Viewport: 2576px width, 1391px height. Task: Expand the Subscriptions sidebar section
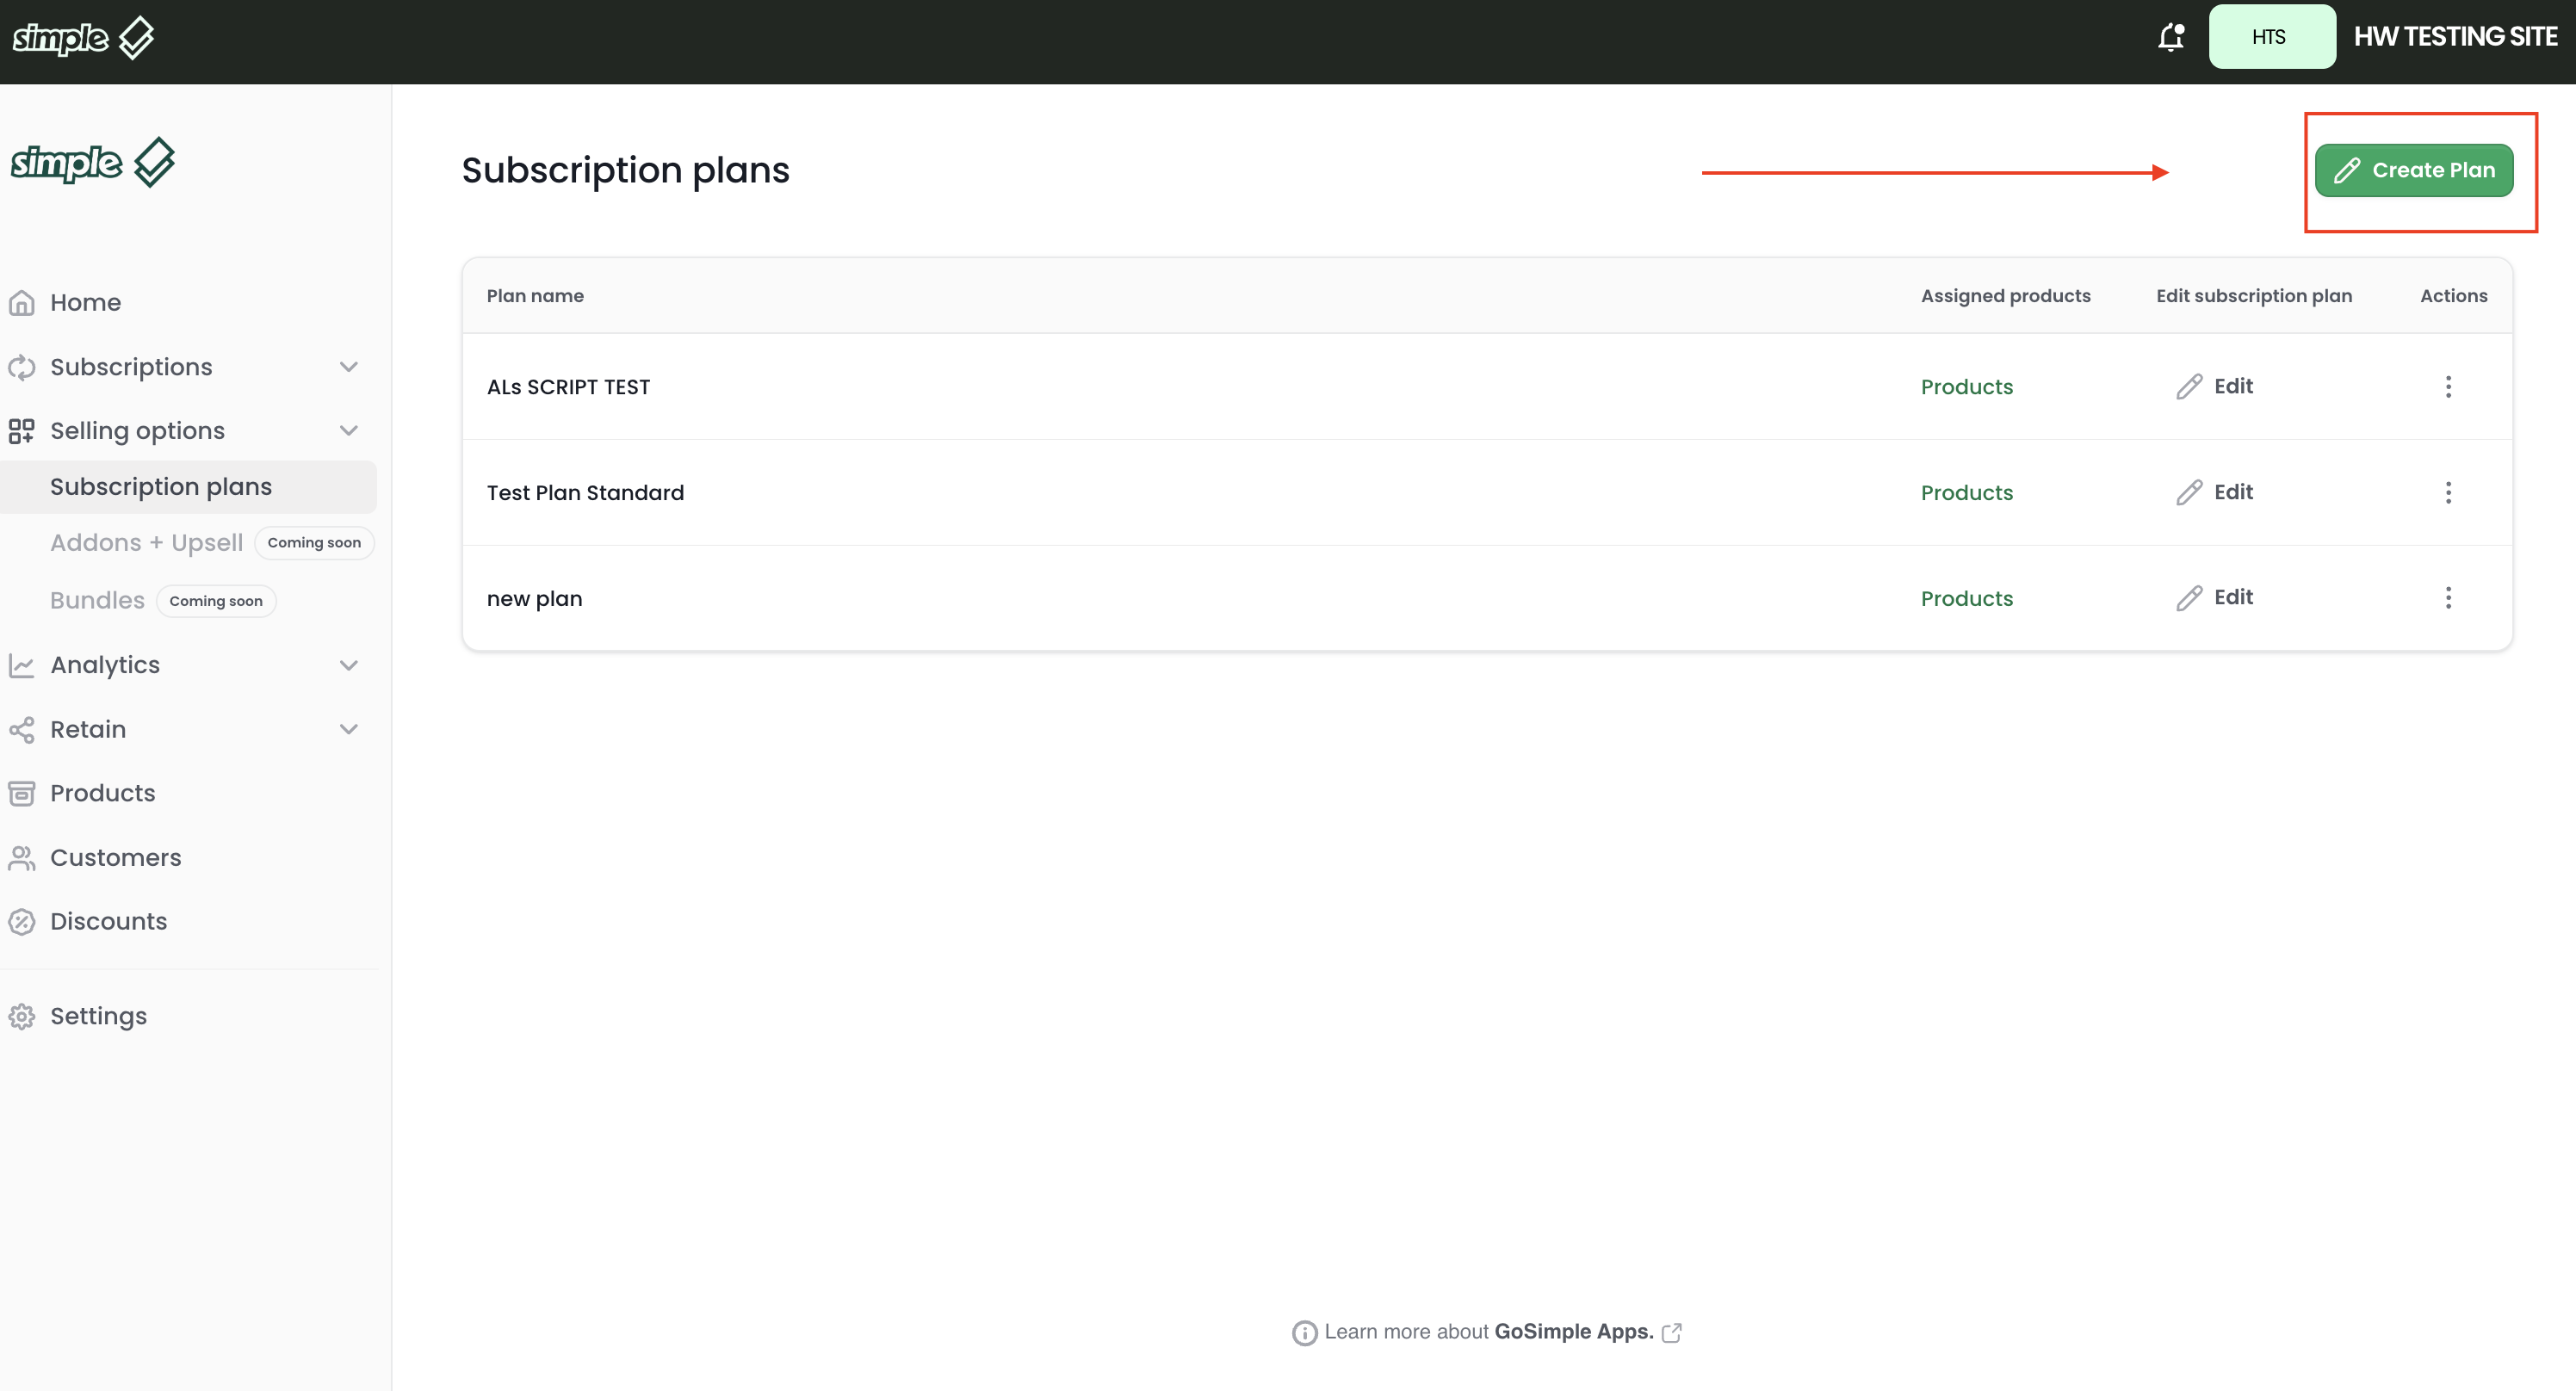[348, 367]
